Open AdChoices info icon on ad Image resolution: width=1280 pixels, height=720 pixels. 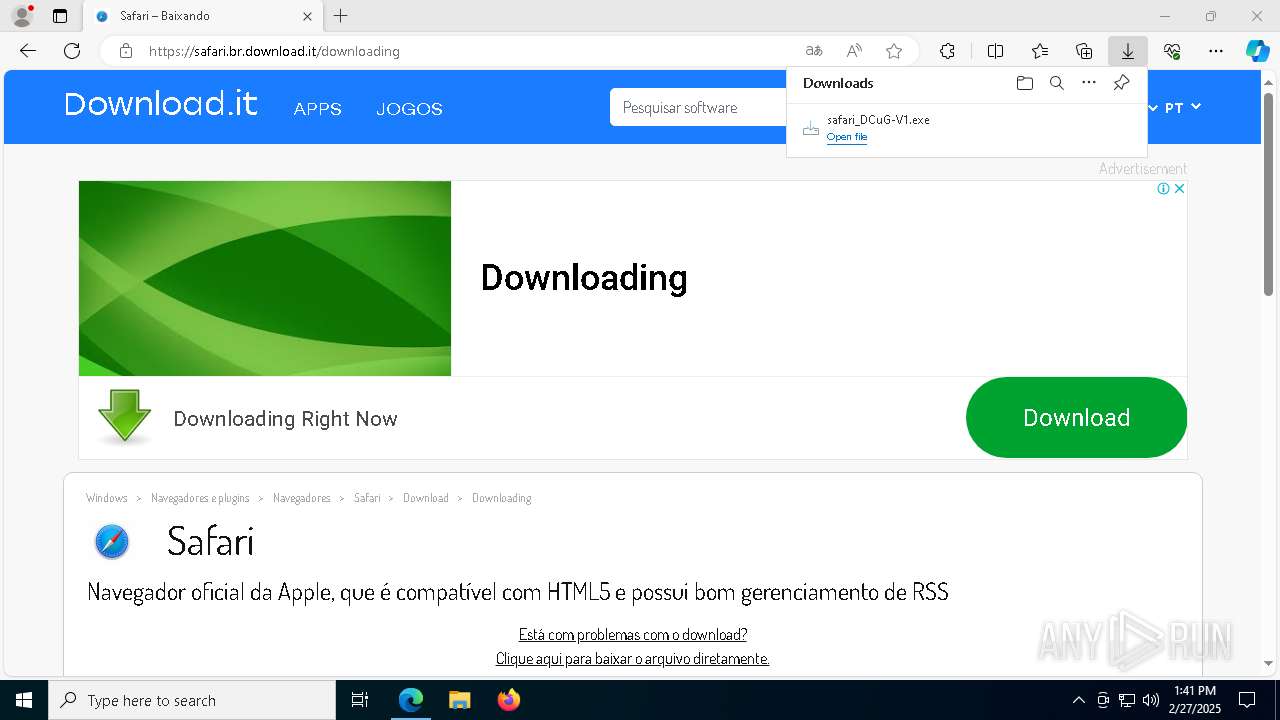[1164, 188]
